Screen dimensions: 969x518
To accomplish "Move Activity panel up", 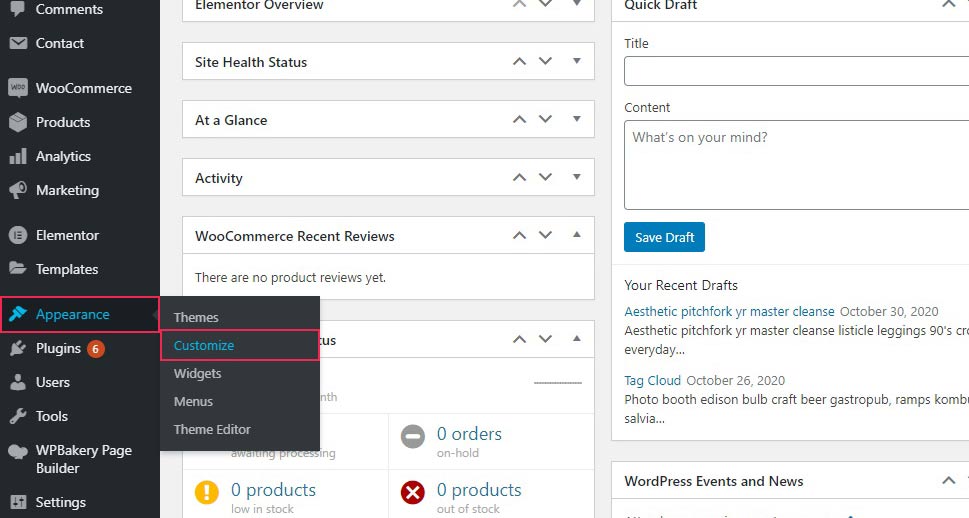I will [x=519, y=177].
